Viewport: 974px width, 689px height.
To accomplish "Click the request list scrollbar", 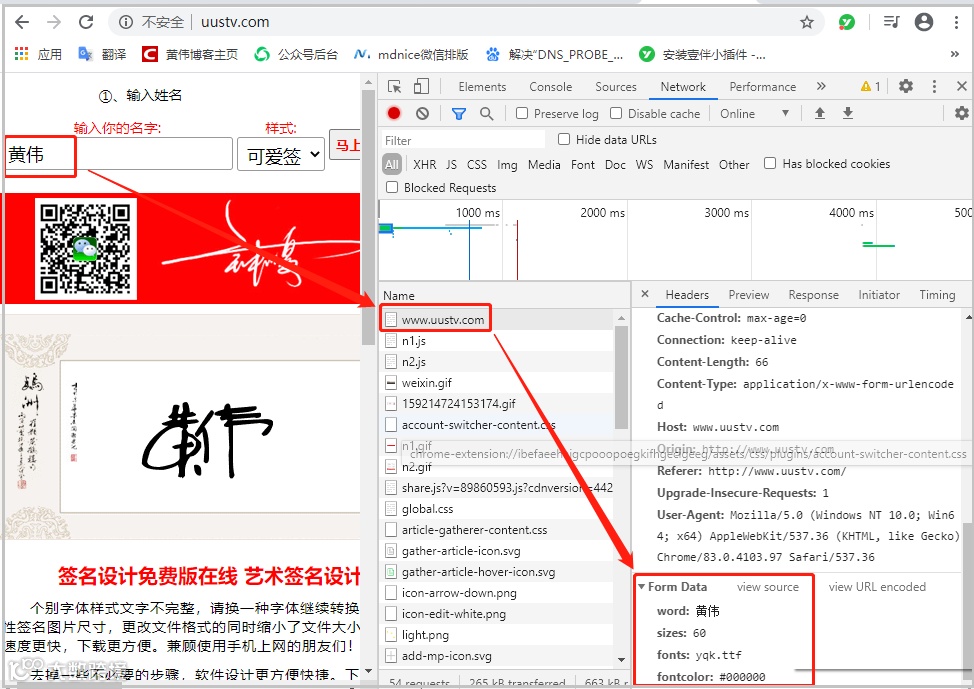I will (621, 376).
